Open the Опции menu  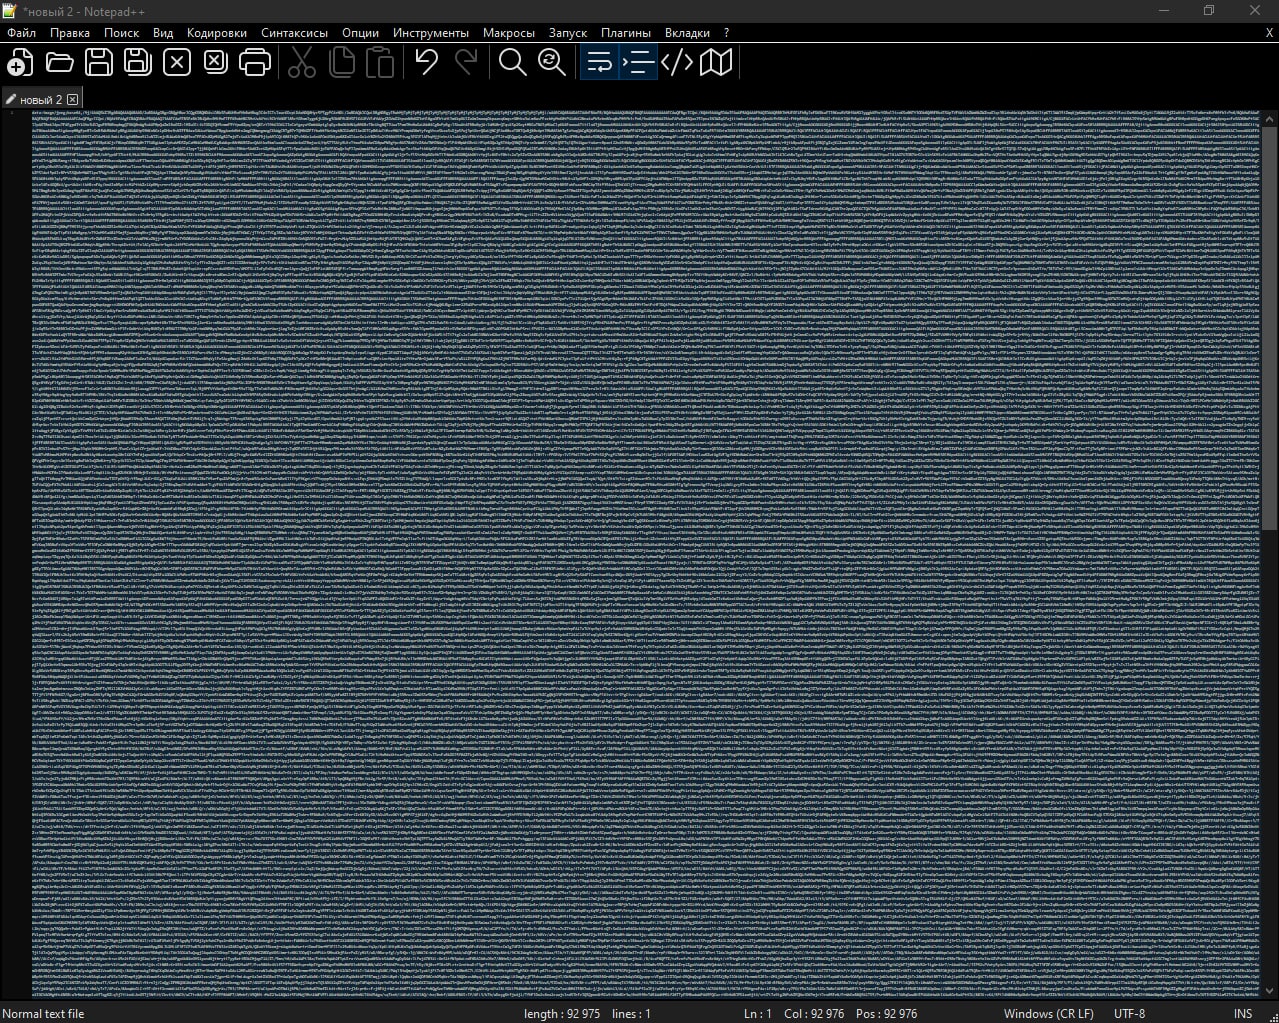(361, 32)
